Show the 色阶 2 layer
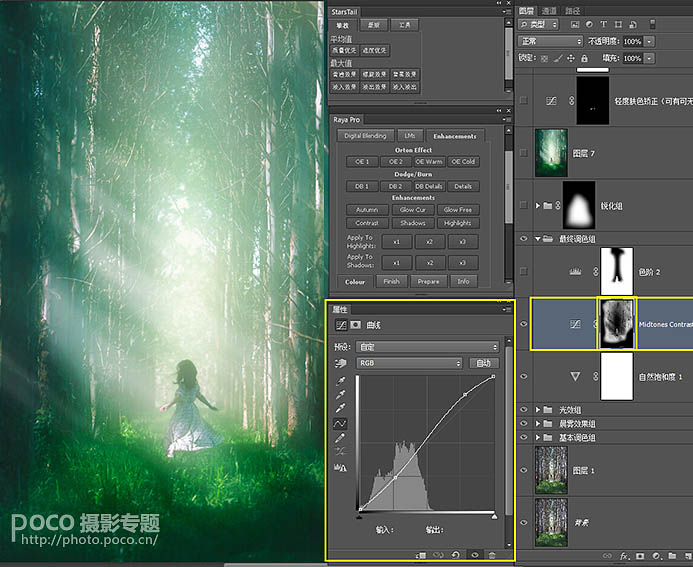The width and height of the screenshot is (693, 567). click(524, 271)
